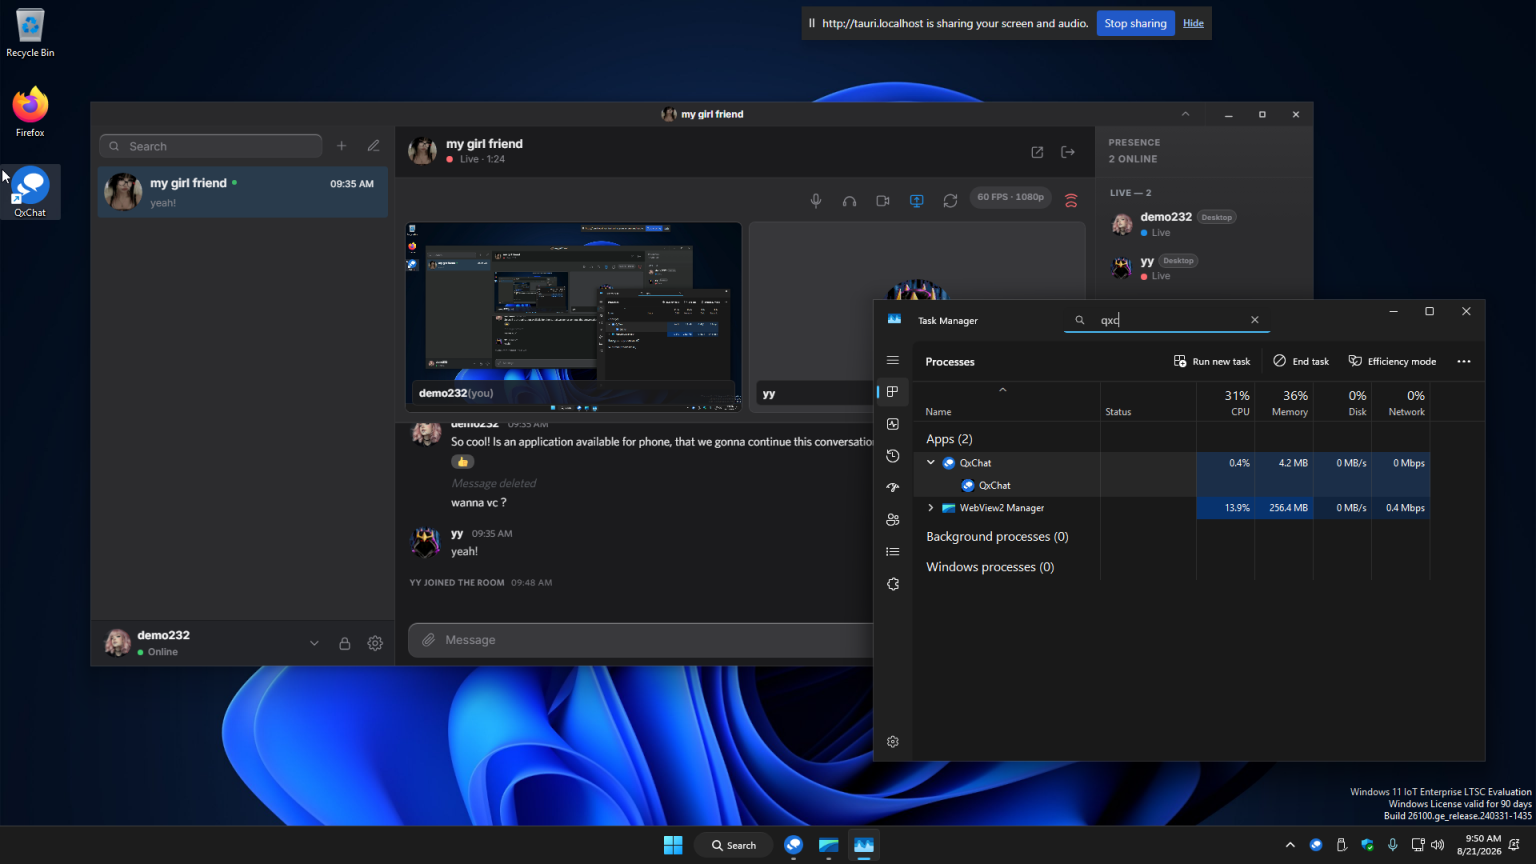This screenshot has width=1536, height=864.
Task: Open App history page in Task Manager sidebar
Action: point(893,456)
